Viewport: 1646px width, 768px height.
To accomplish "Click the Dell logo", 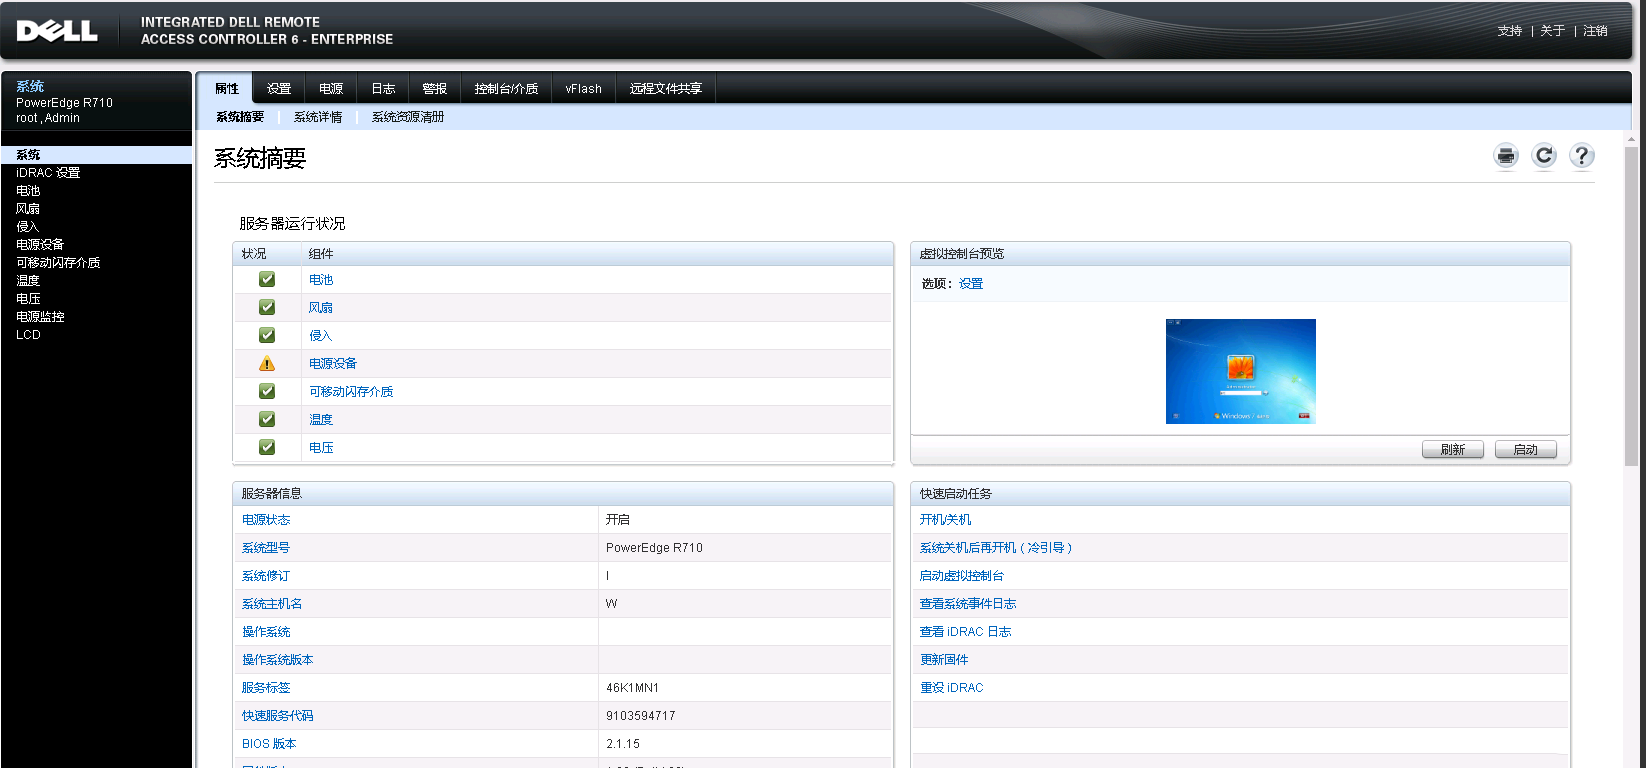I will (57, 31).
